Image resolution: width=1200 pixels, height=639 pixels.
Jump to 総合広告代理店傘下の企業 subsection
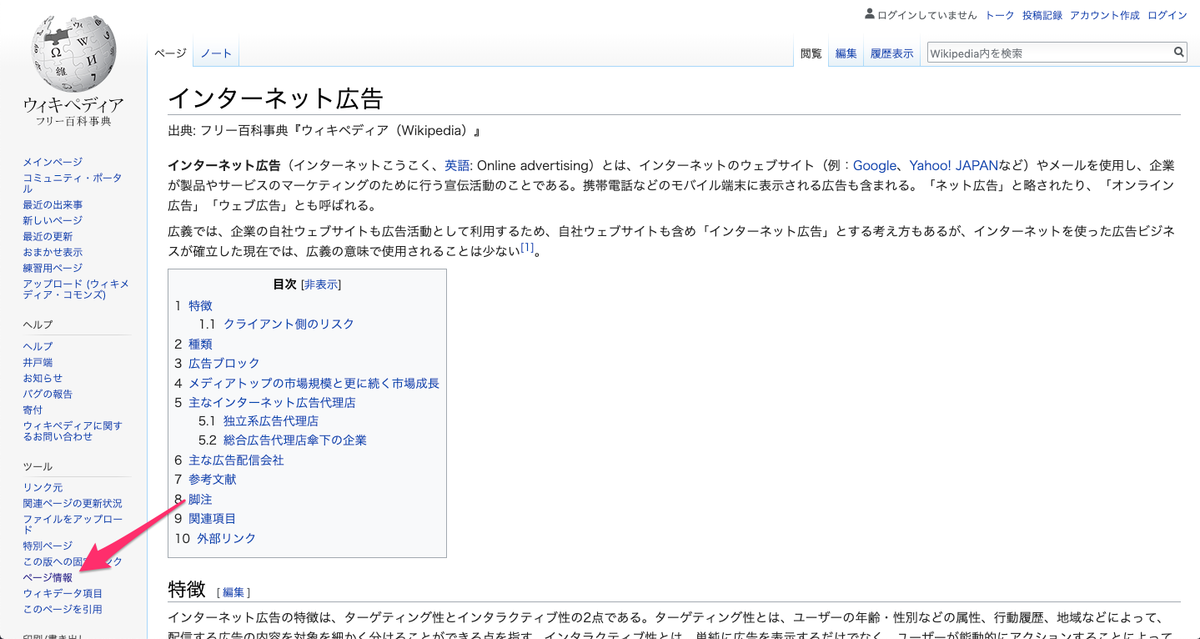coord(295,440)
